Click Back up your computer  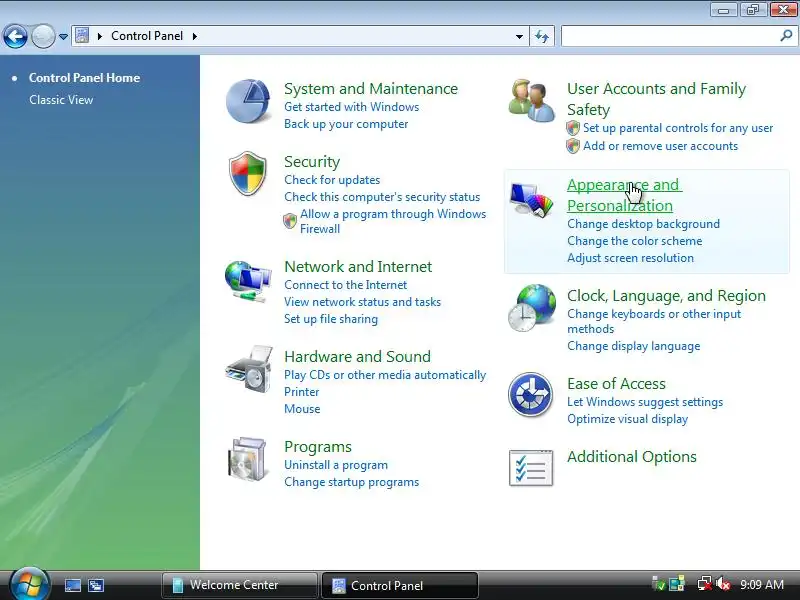[346, 124]
